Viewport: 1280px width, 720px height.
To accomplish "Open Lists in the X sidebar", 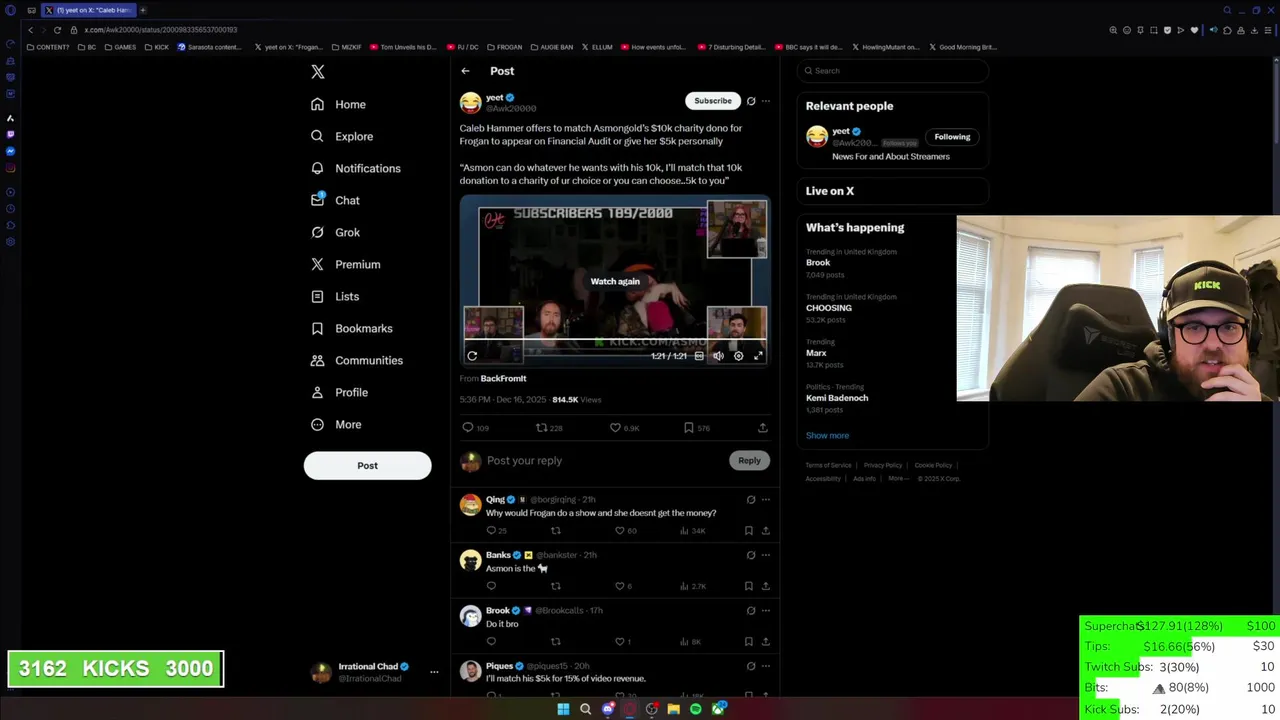I will 335,296.
